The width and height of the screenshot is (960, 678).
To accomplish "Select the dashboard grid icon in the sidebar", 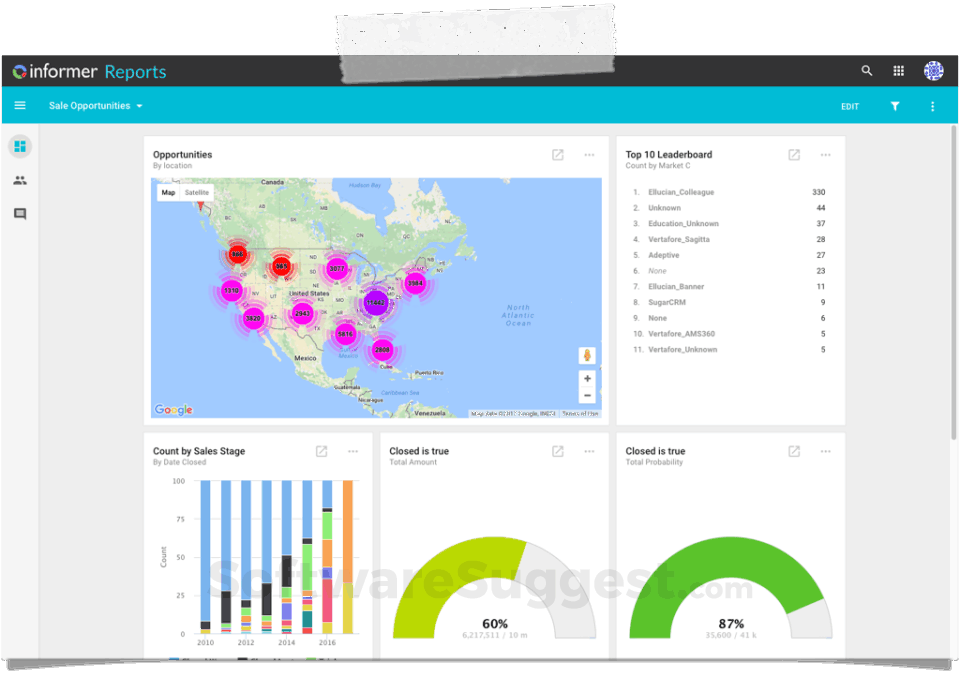I will (x=20, y=146).
